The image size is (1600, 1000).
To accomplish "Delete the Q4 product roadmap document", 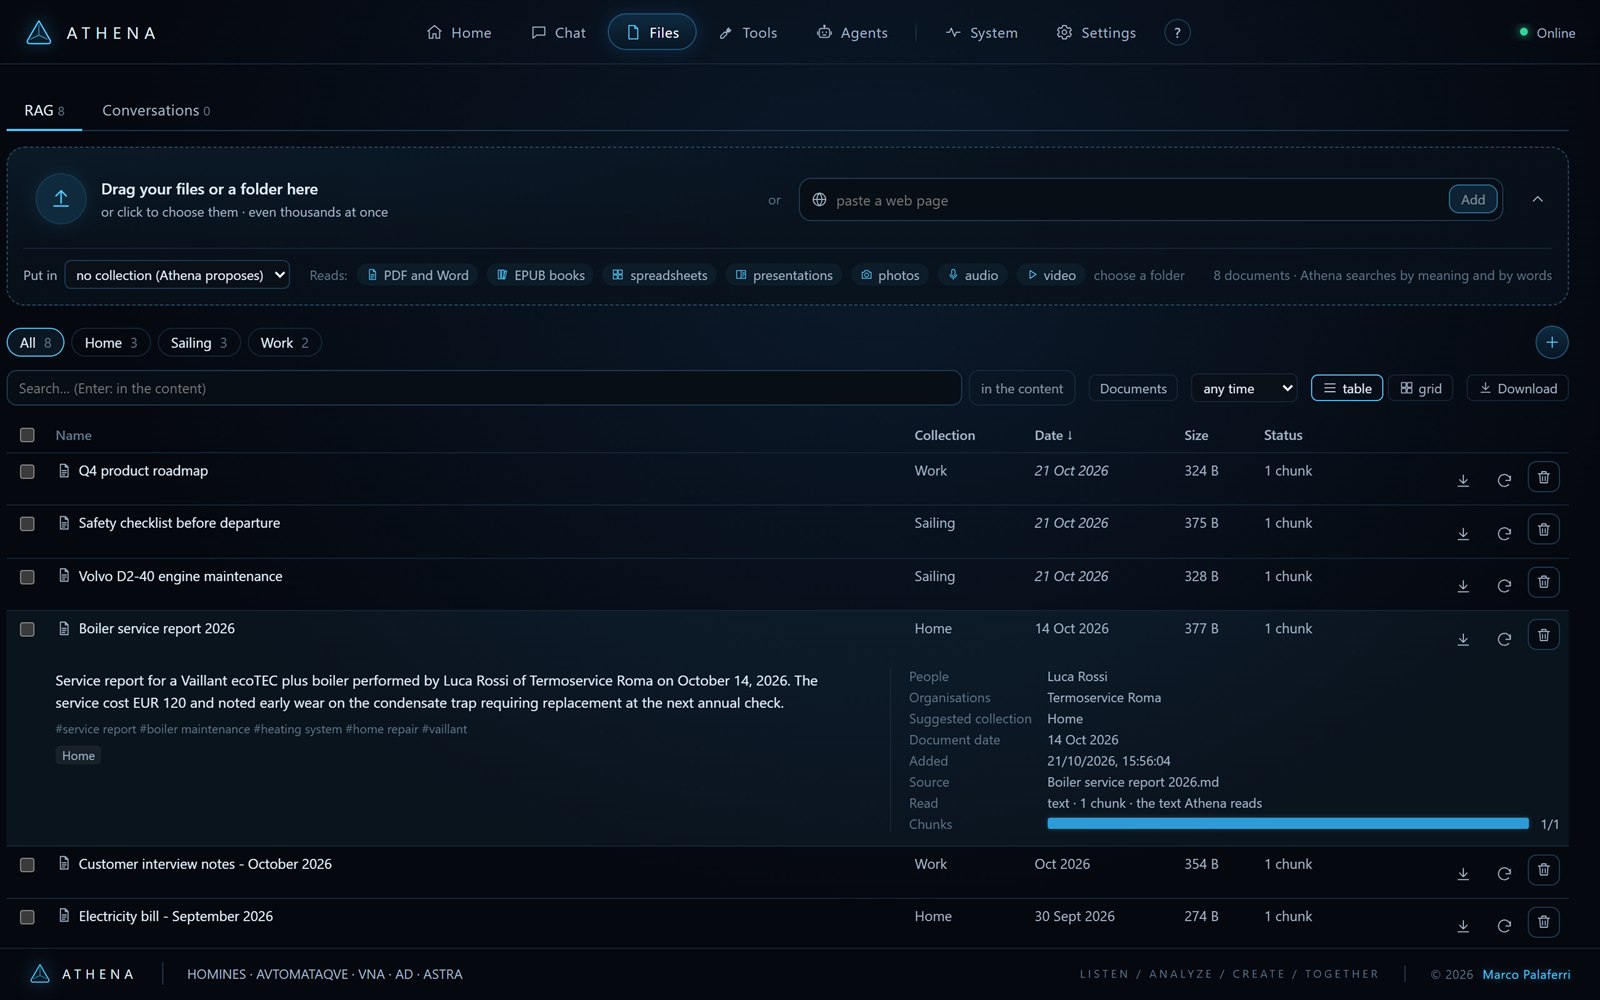I will click(1543, 477).
